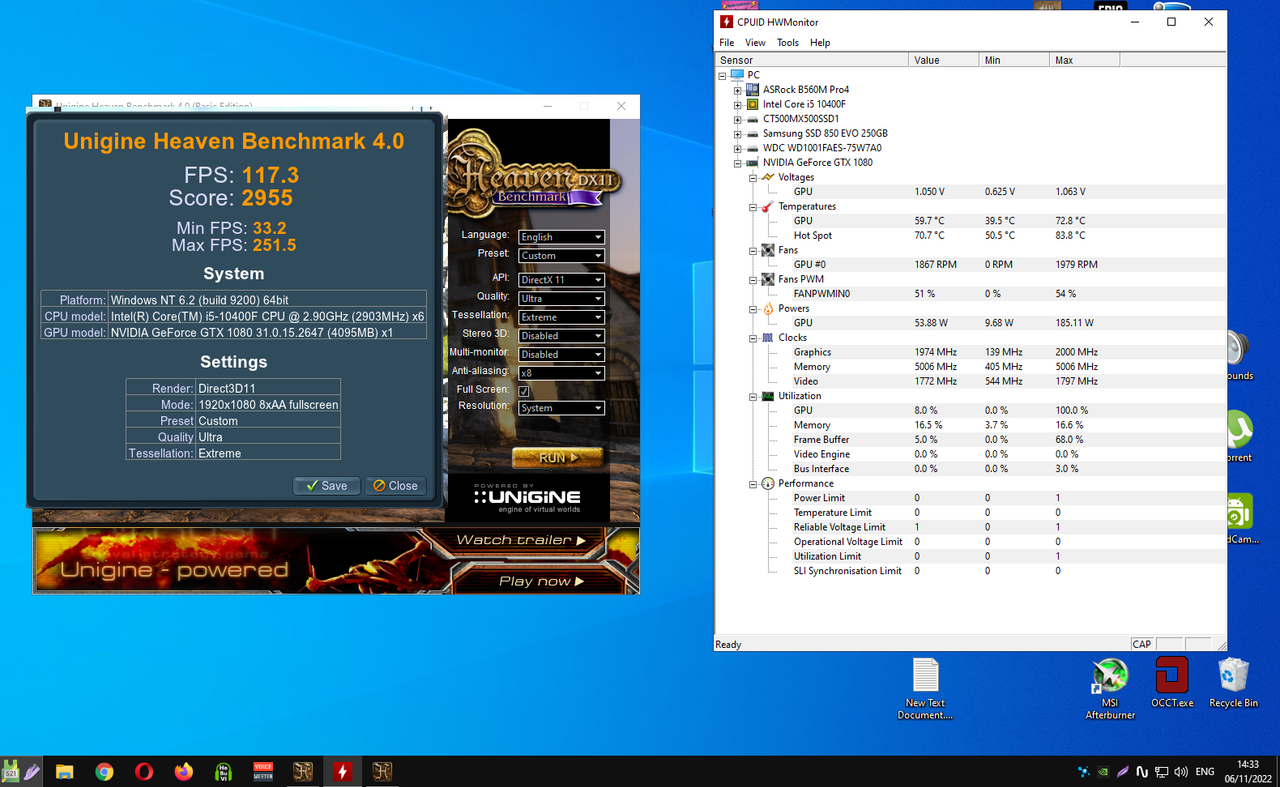Viewport: 1280px width, 787px height.
Task: Open the Multi-monitor dropdown
Action: [561, 354]
